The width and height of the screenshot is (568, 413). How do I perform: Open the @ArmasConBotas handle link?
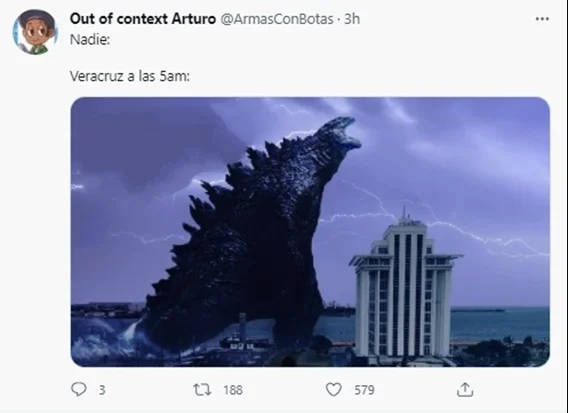[x=277, y=19]
